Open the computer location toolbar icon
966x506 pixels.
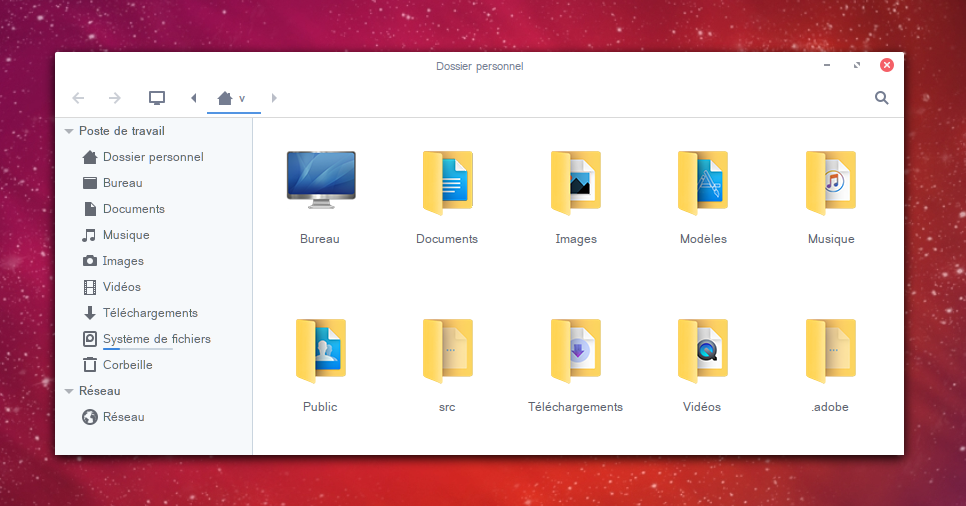click(x=157, y=98)
